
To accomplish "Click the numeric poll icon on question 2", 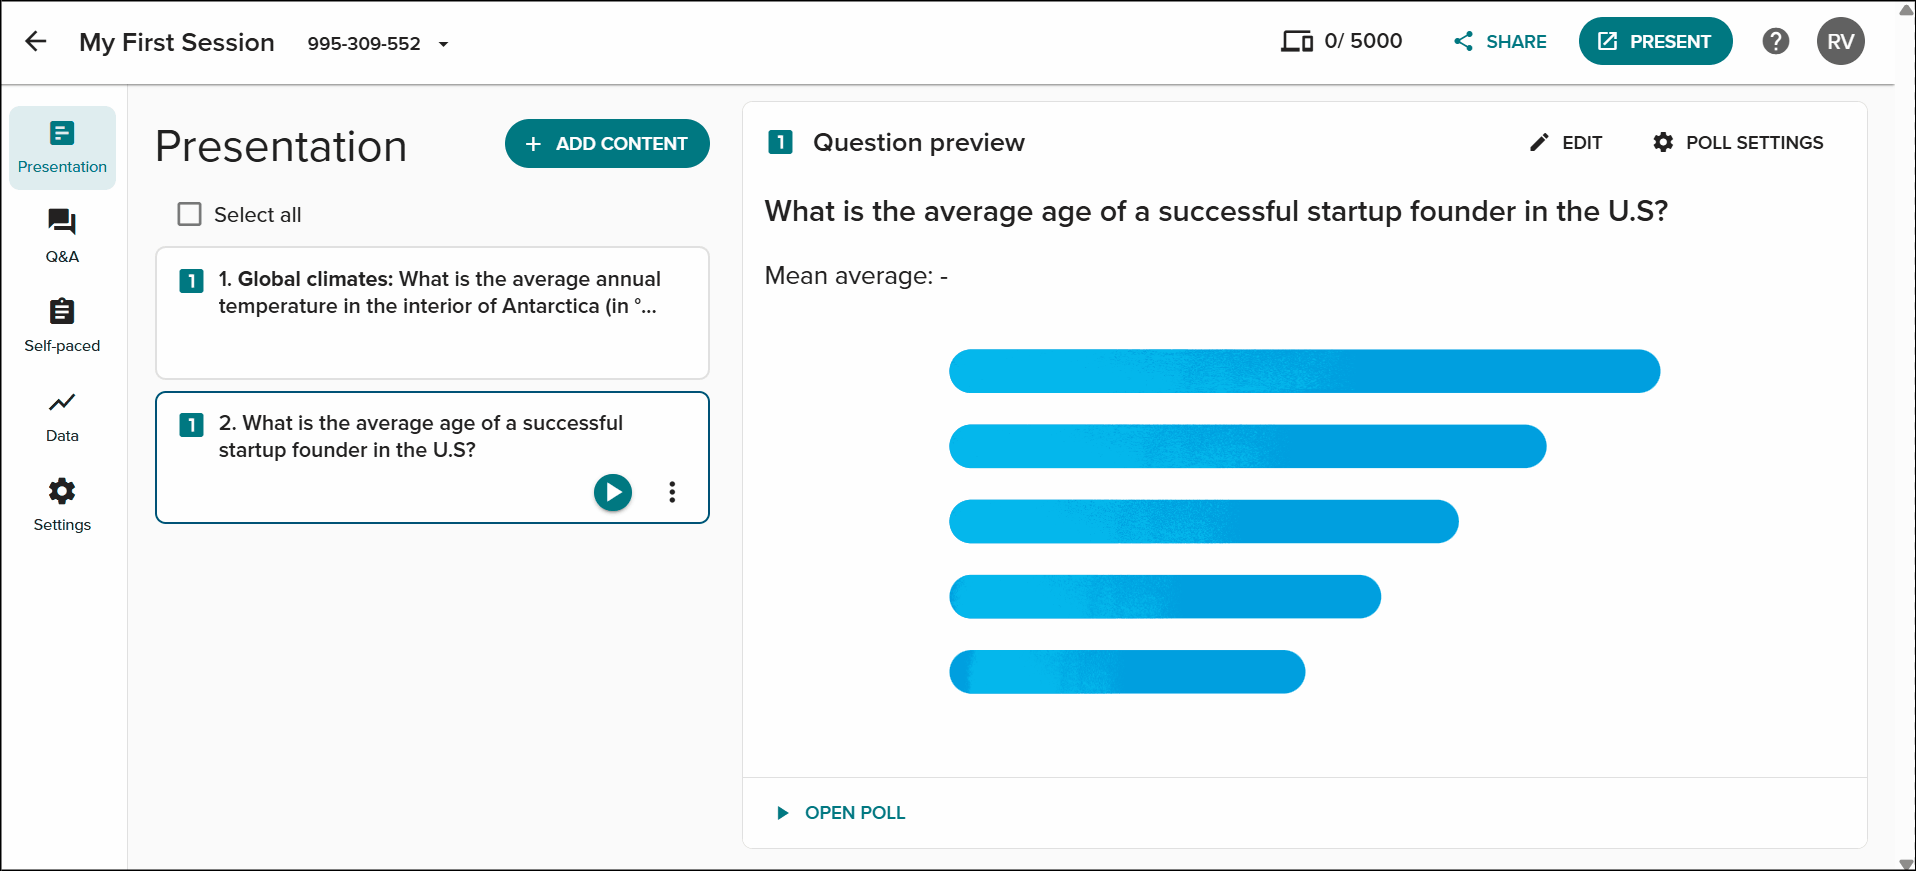I will [x=191, y=425].
